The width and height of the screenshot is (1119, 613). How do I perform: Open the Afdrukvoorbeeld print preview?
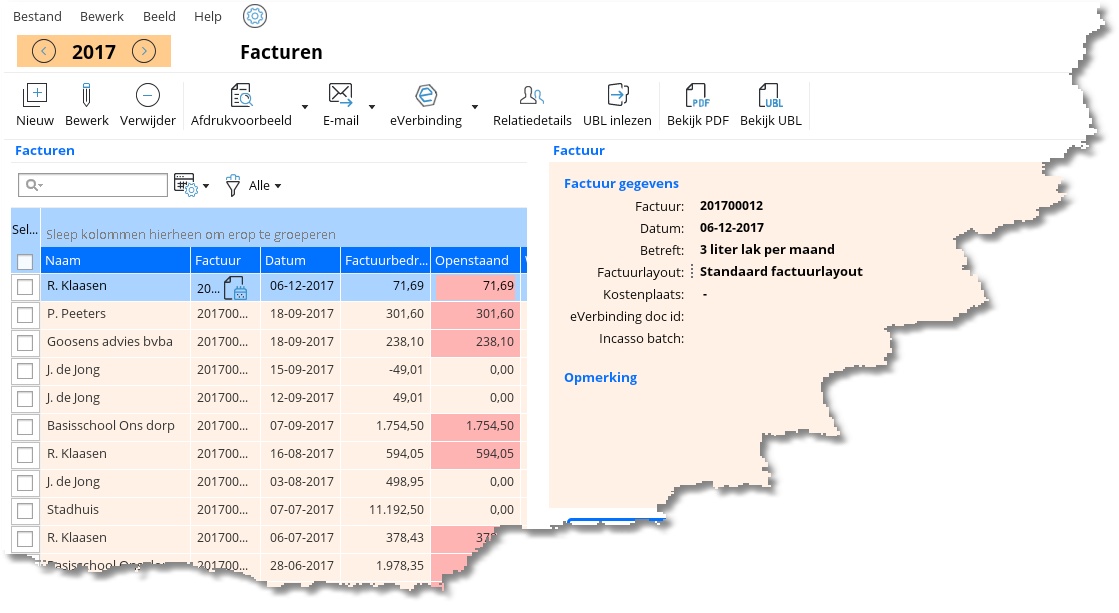point(241,96)
